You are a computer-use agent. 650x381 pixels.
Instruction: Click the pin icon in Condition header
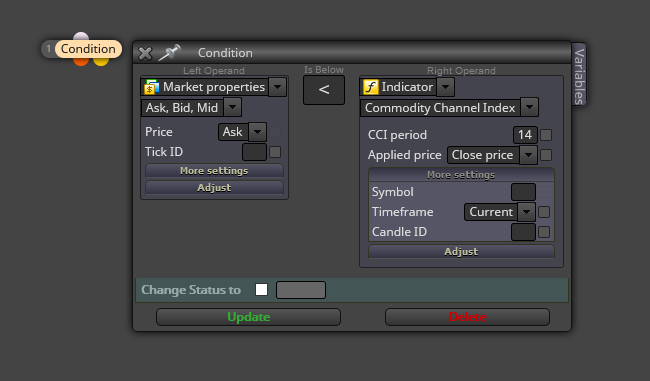[170, 53]
